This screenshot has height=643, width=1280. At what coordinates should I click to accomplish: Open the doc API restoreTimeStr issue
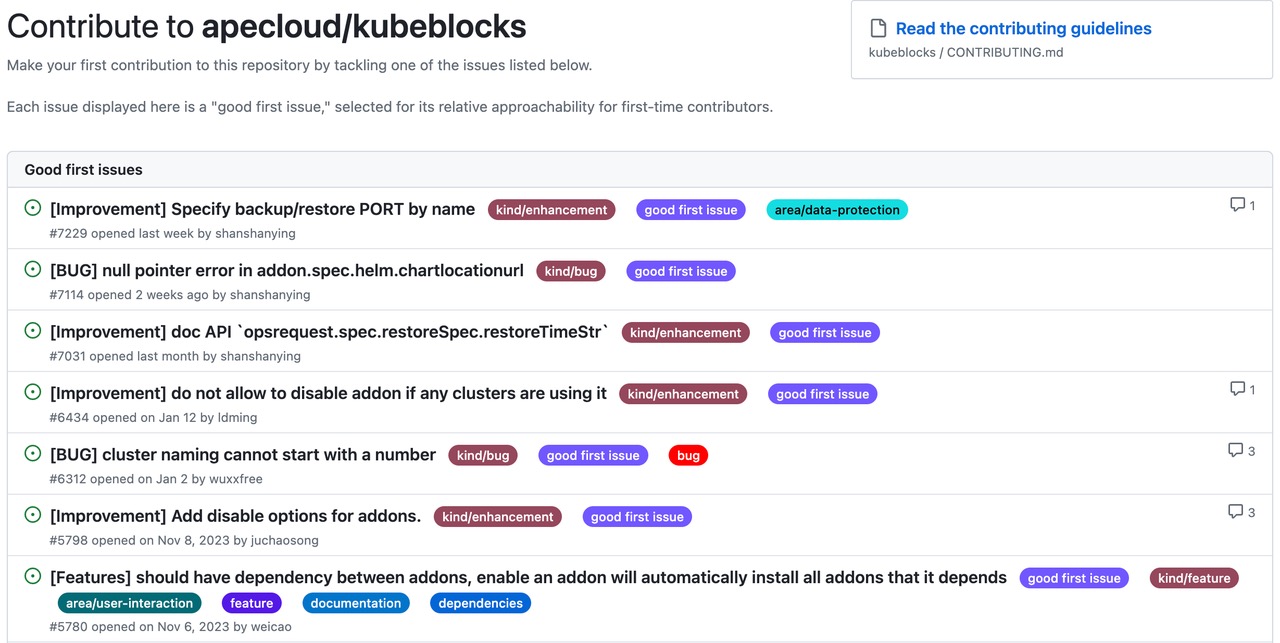pos(329,332)
